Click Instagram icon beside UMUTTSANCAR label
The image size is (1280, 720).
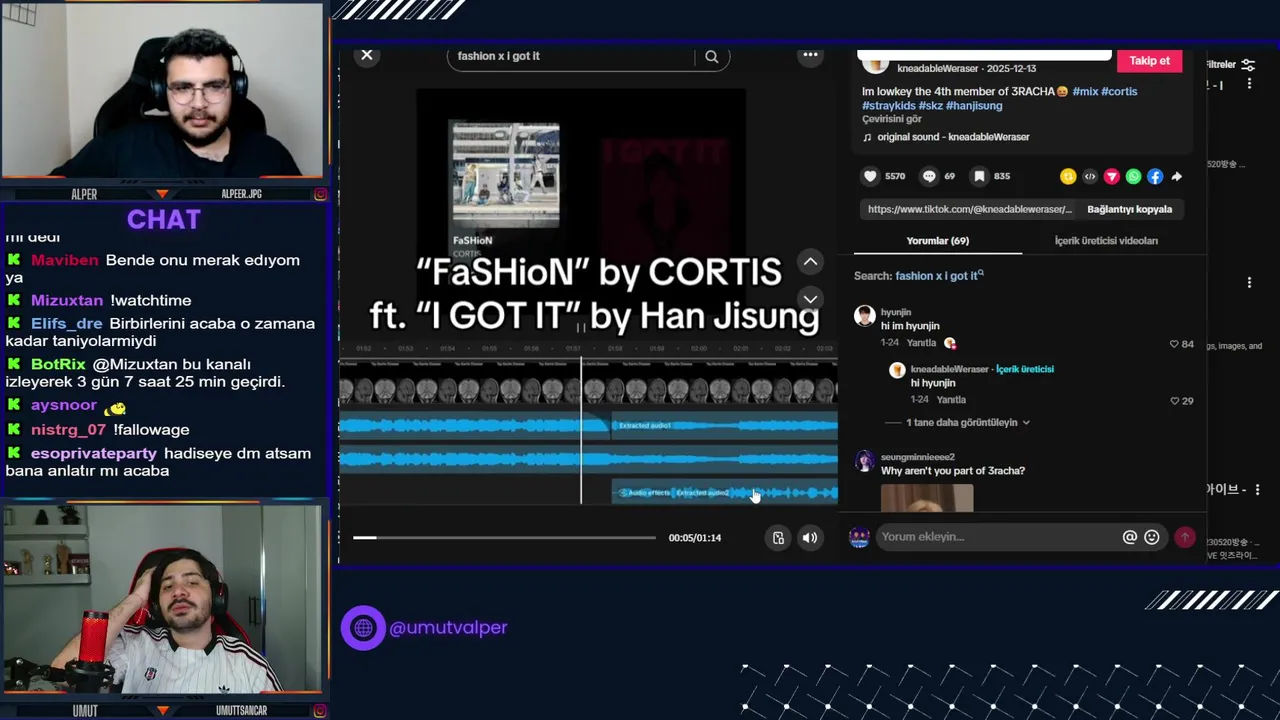pyautogui.click(x=320, y=711)
